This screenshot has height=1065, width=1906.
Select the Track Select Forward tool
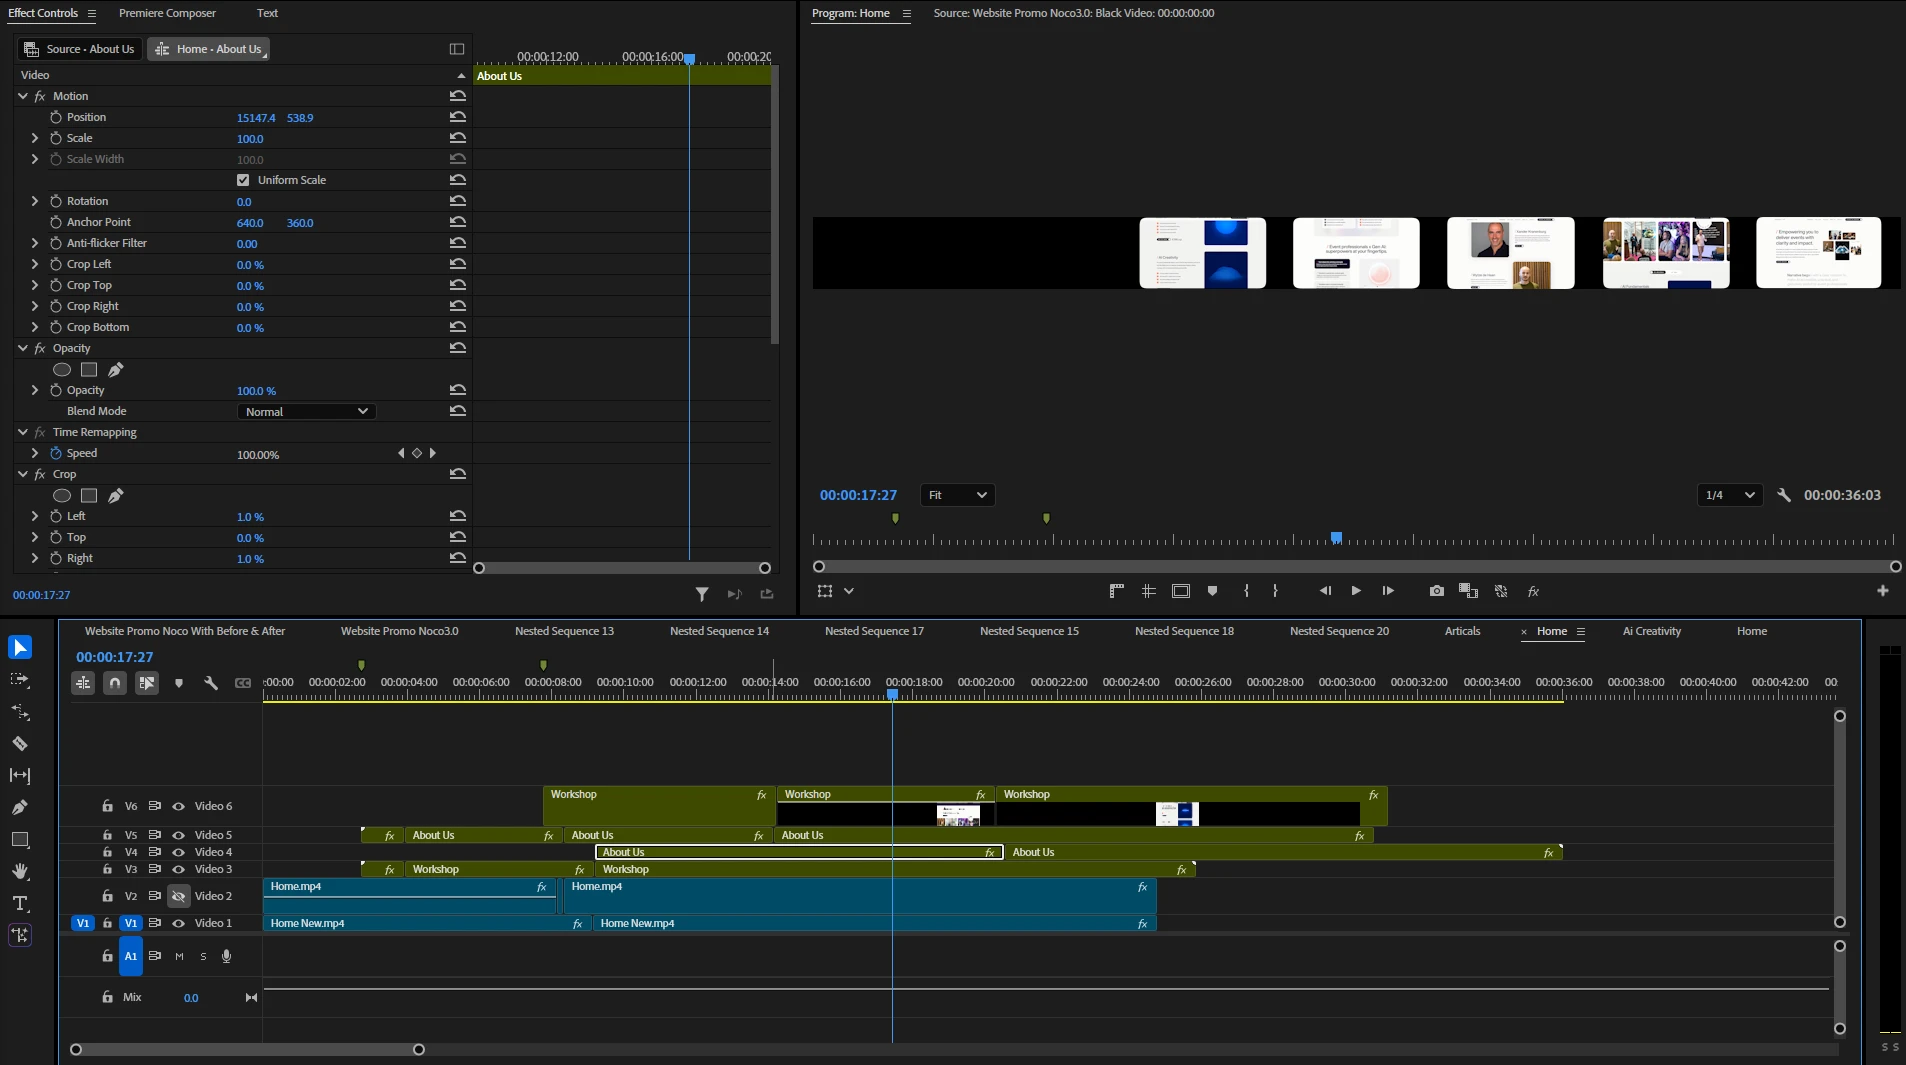[20, 679]
